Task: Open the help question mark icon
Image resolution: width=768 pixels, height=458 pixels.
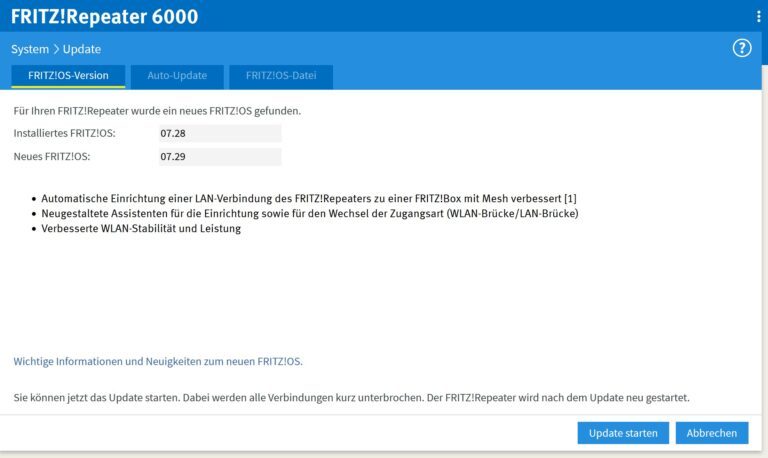Action: (x=742, y=48)
